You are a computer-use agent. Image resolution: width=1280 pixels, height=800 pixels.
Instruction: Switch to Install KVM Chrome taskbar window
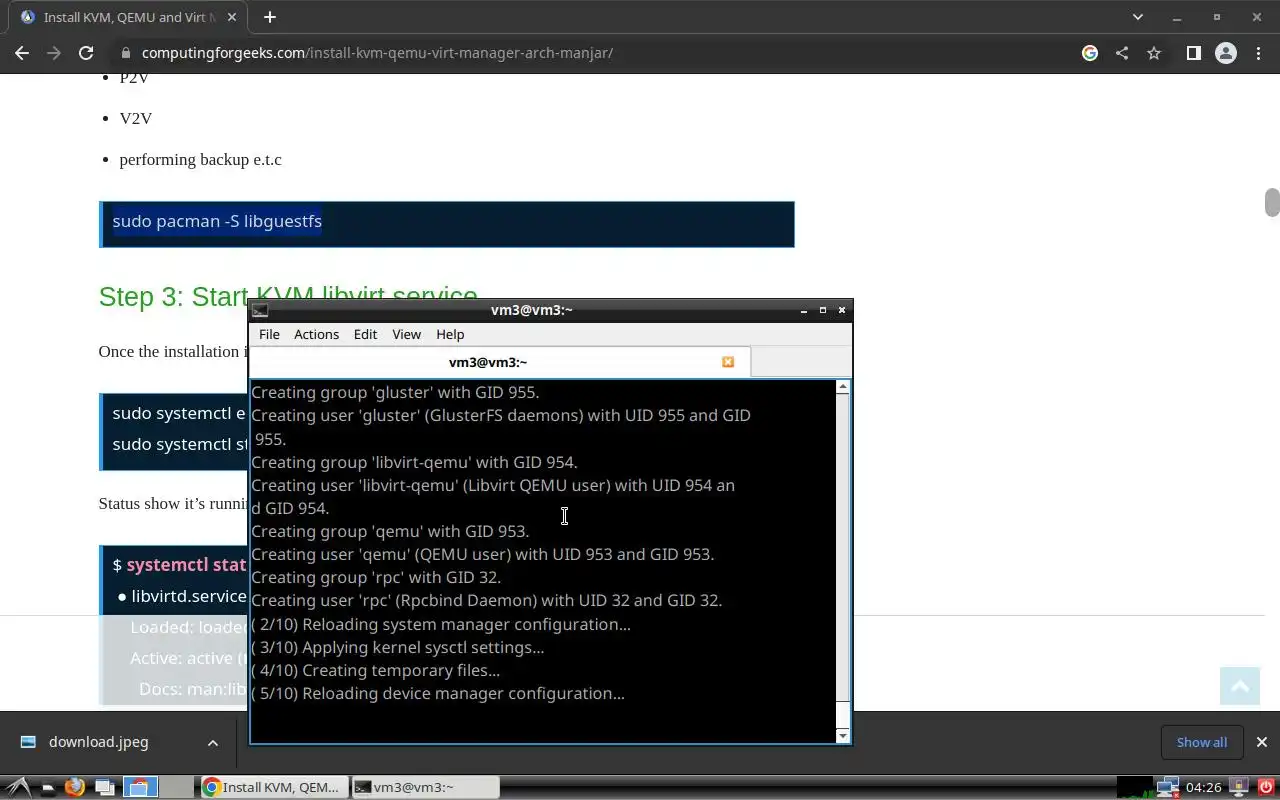click(x=274, y=787)
